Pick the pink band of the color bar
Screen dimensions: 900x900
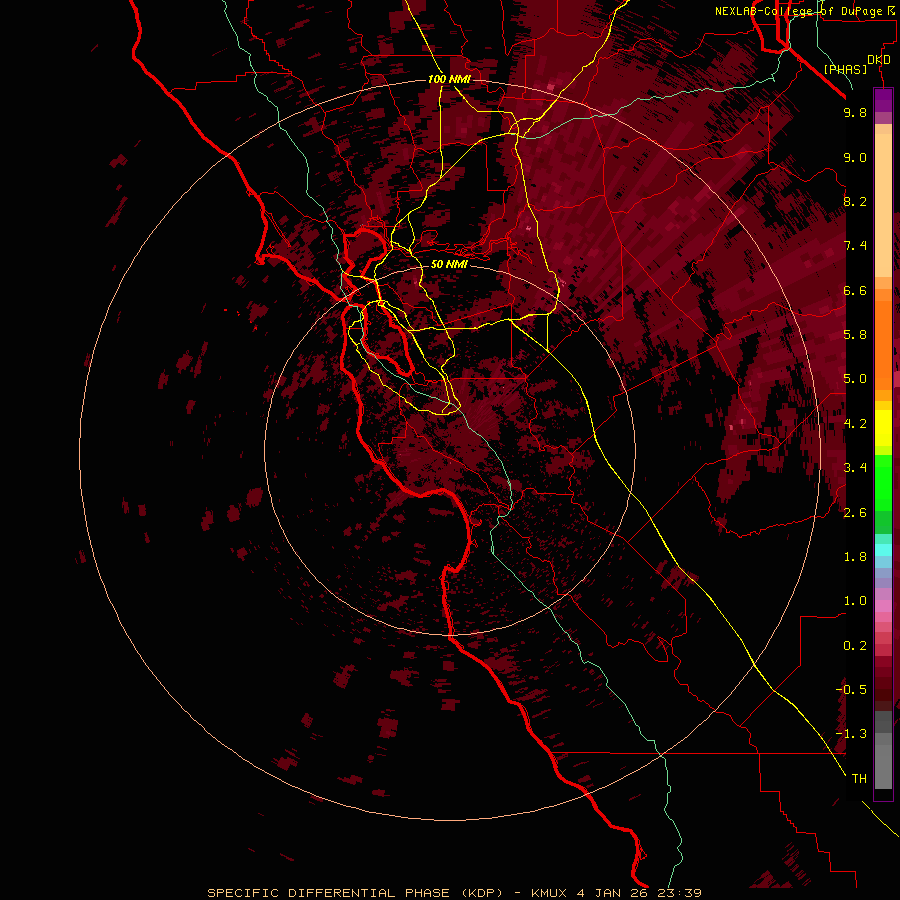(883, 606)
